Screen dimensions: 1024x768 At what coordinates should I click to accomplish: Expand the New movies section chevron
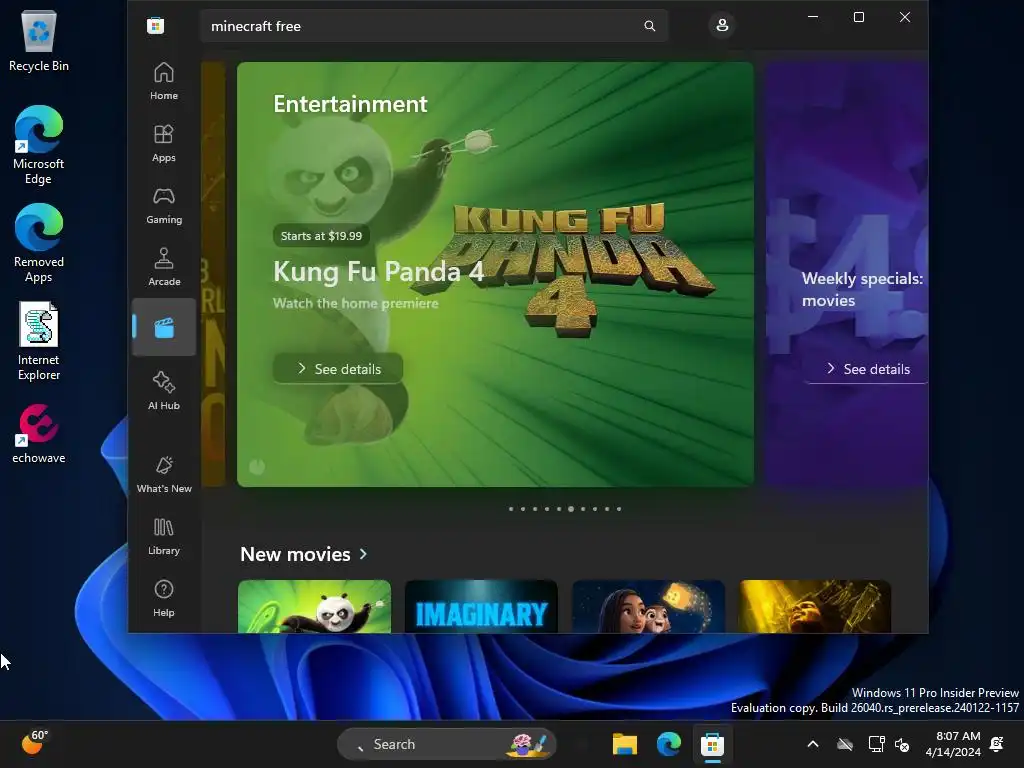[363, 554]
